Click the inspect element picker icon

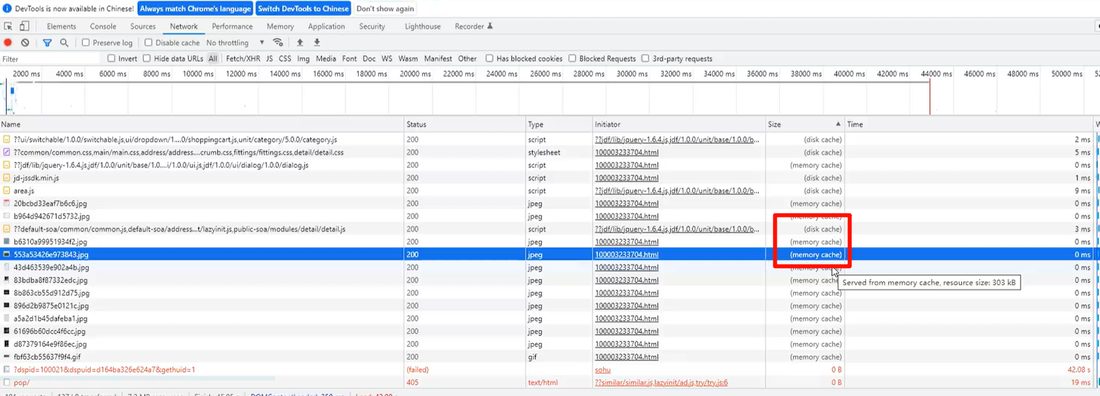coord(8,27)
